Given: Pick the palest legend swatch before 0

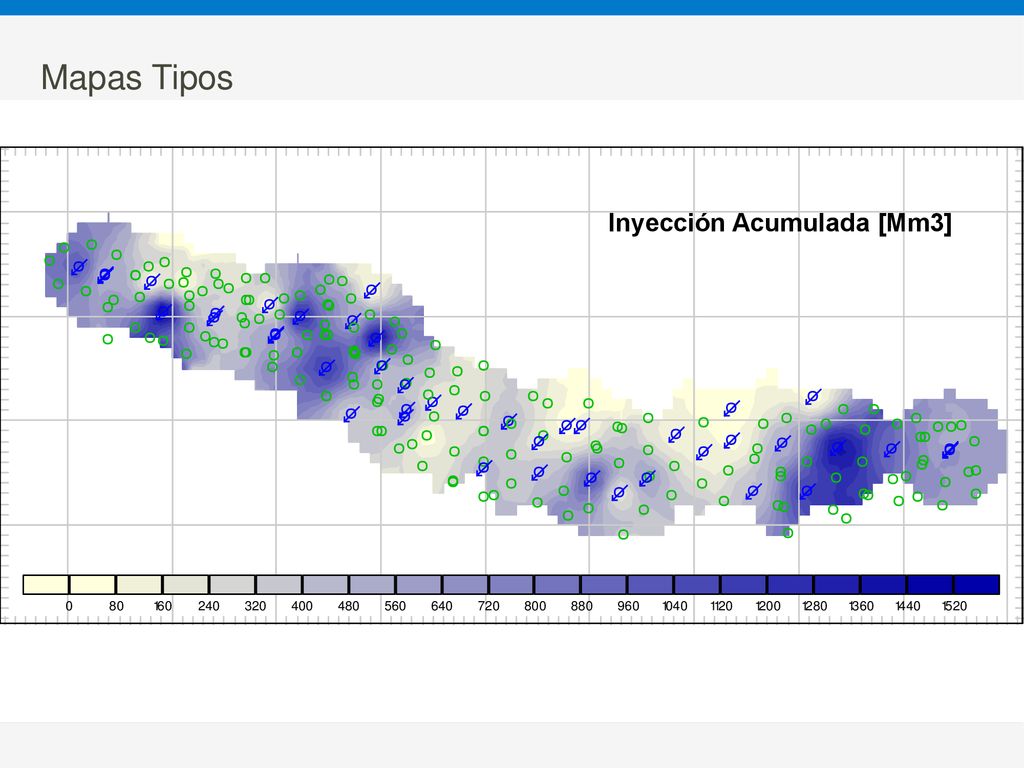Looking at the screenshot, I should pyautogui.click(x=46, y=584).
